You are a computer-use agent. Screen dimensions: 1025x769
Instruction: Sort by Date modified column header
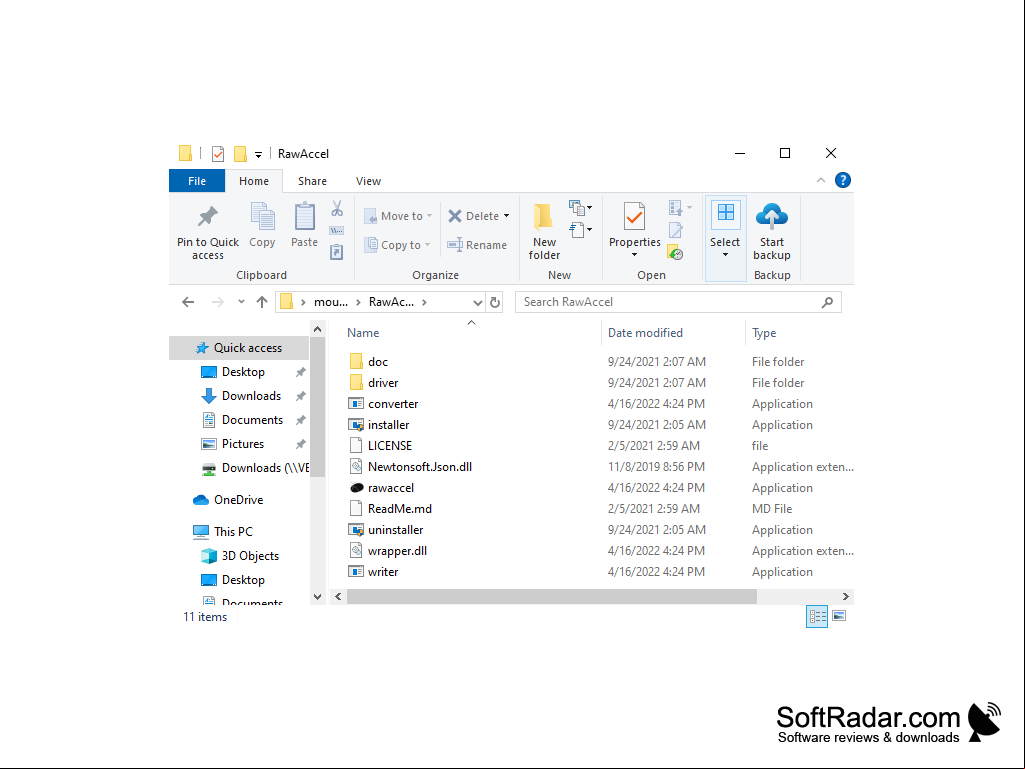(645, 333)
